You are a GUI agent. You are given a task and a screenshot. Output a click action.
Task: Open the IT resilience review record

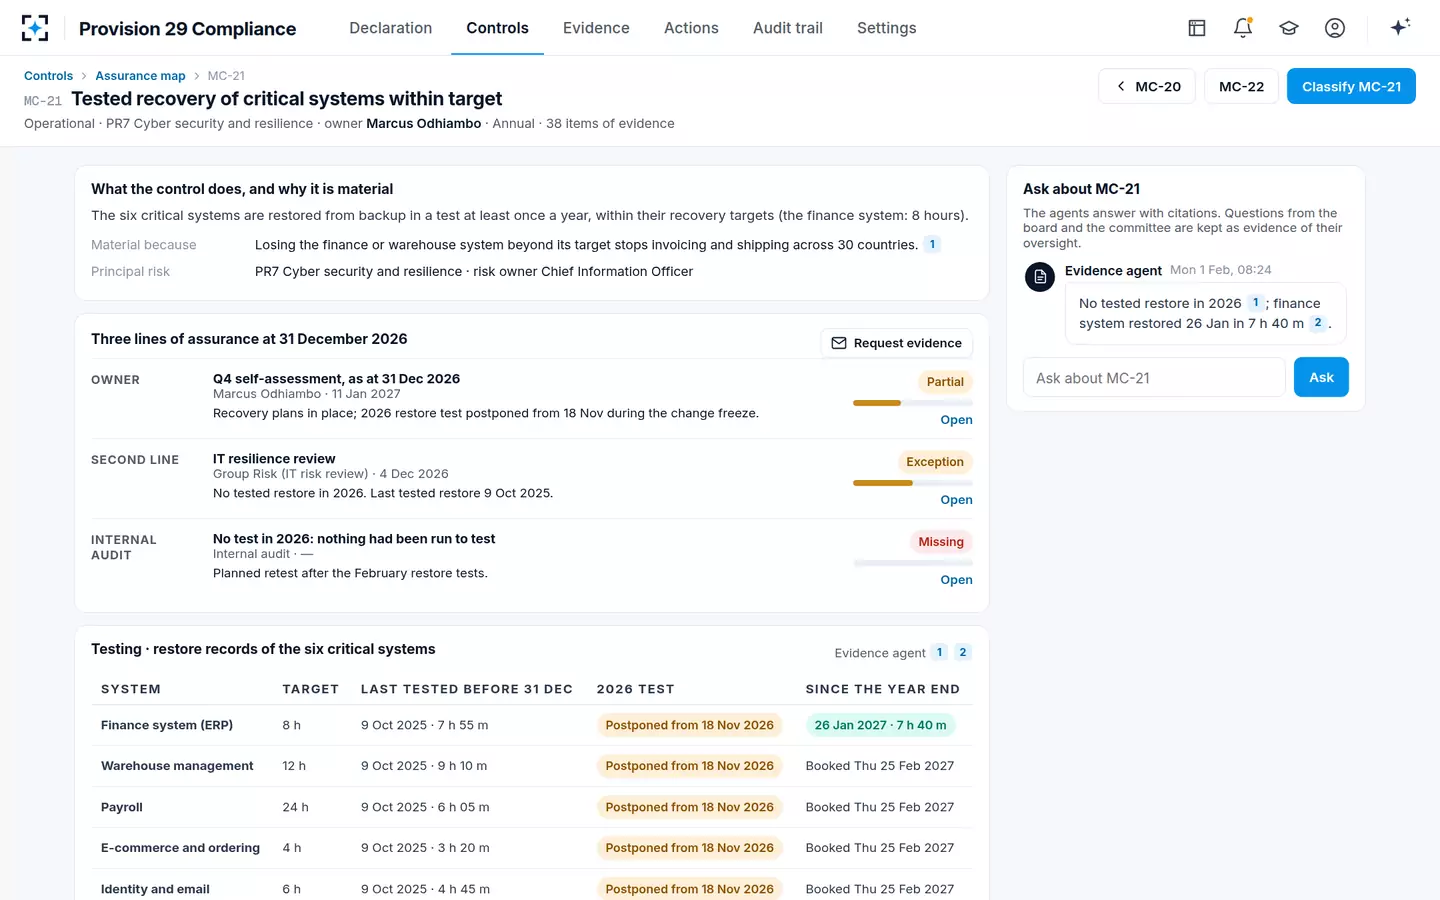[x=956, y=500]
